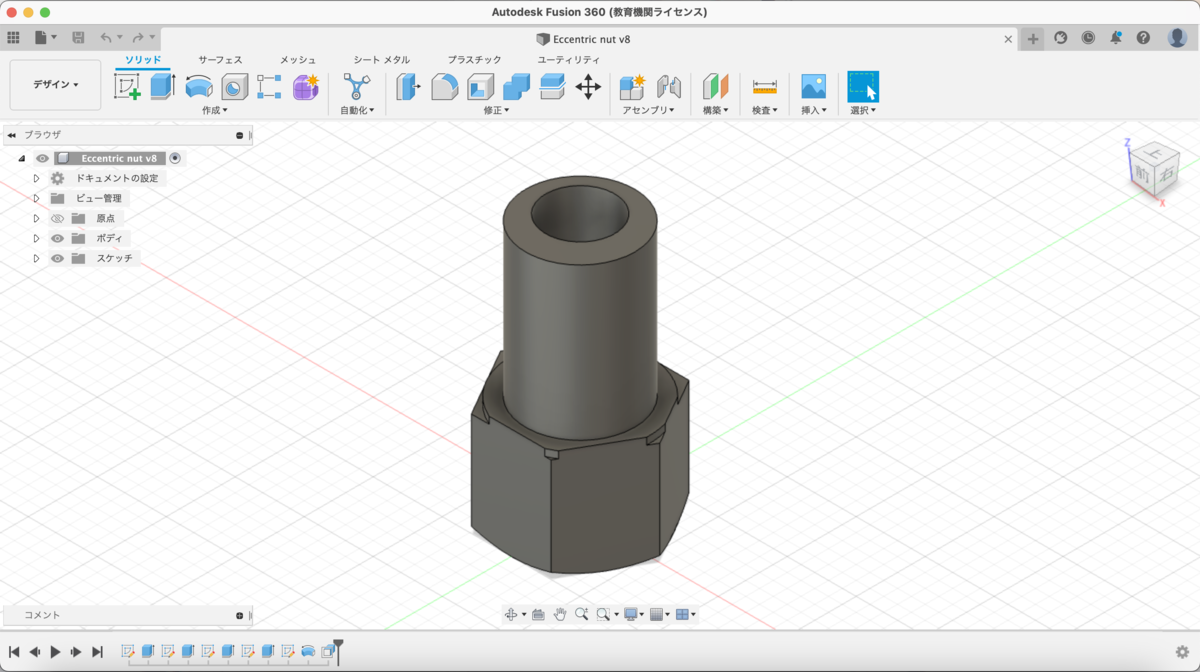Choose the Fillet tool
This screenshot has height=672, width=1200.
pyautogui.click(x=445, y=87)
